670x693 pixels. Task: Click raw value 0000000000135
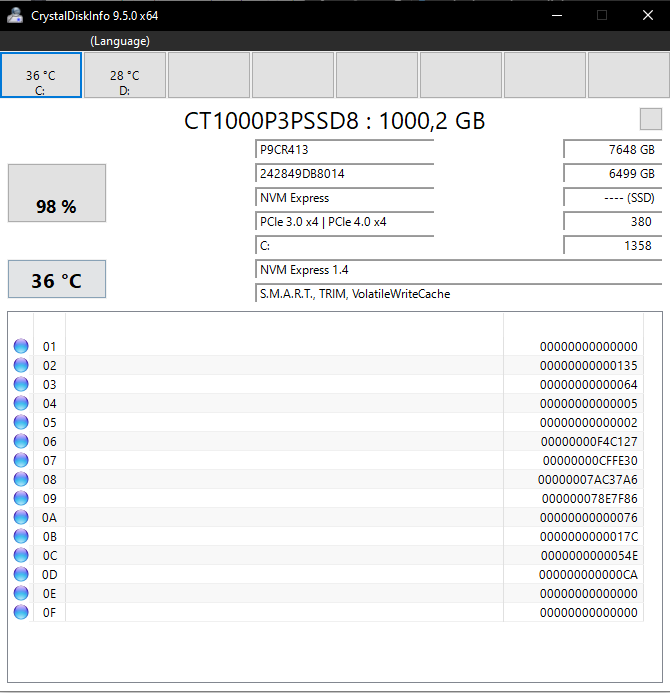point(589,366)
